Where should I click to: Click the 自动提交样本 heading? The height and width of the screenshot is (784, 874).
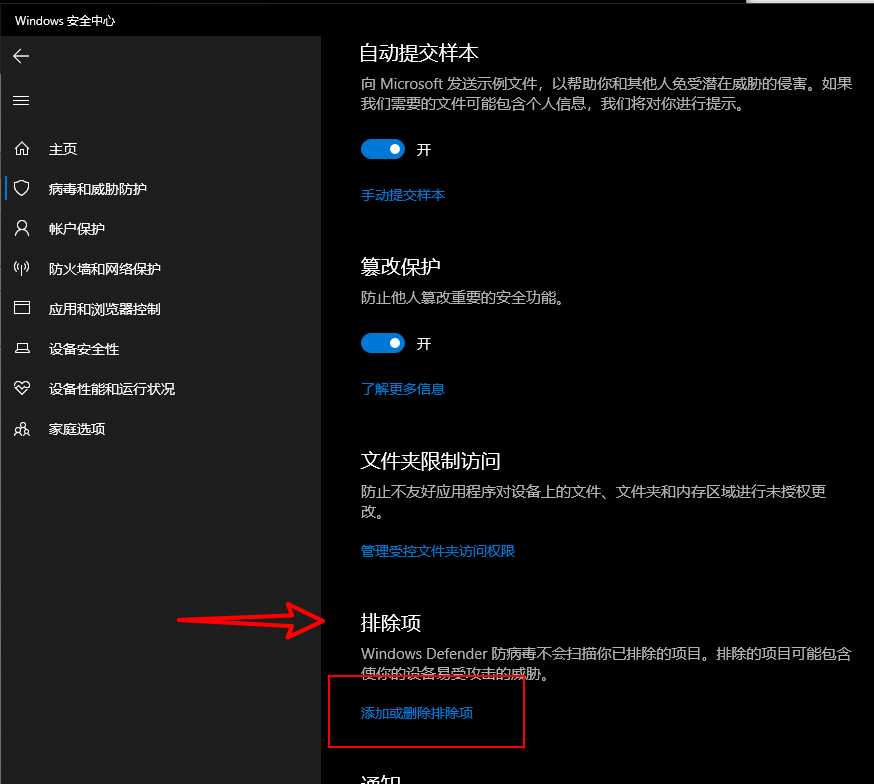[x=419, y=53]
